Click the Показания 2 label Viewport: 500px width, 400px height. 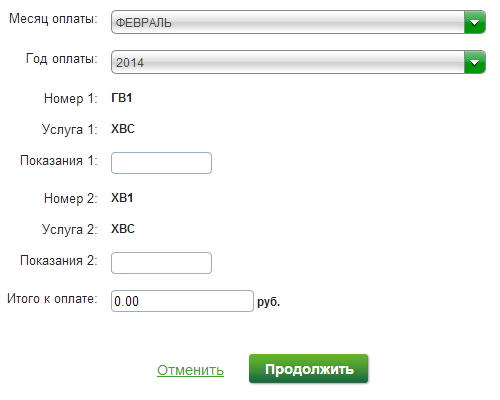coord(59,261)
